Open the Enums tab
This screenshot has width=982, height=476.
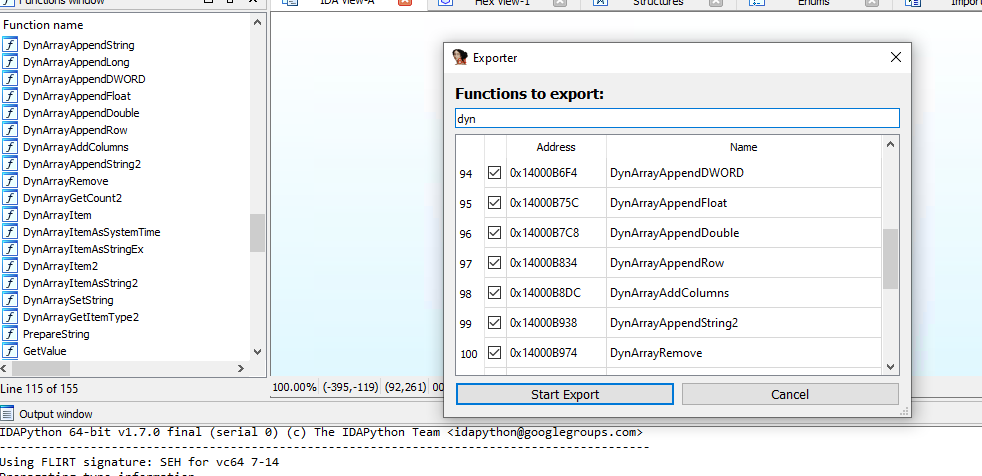(814, 3)
